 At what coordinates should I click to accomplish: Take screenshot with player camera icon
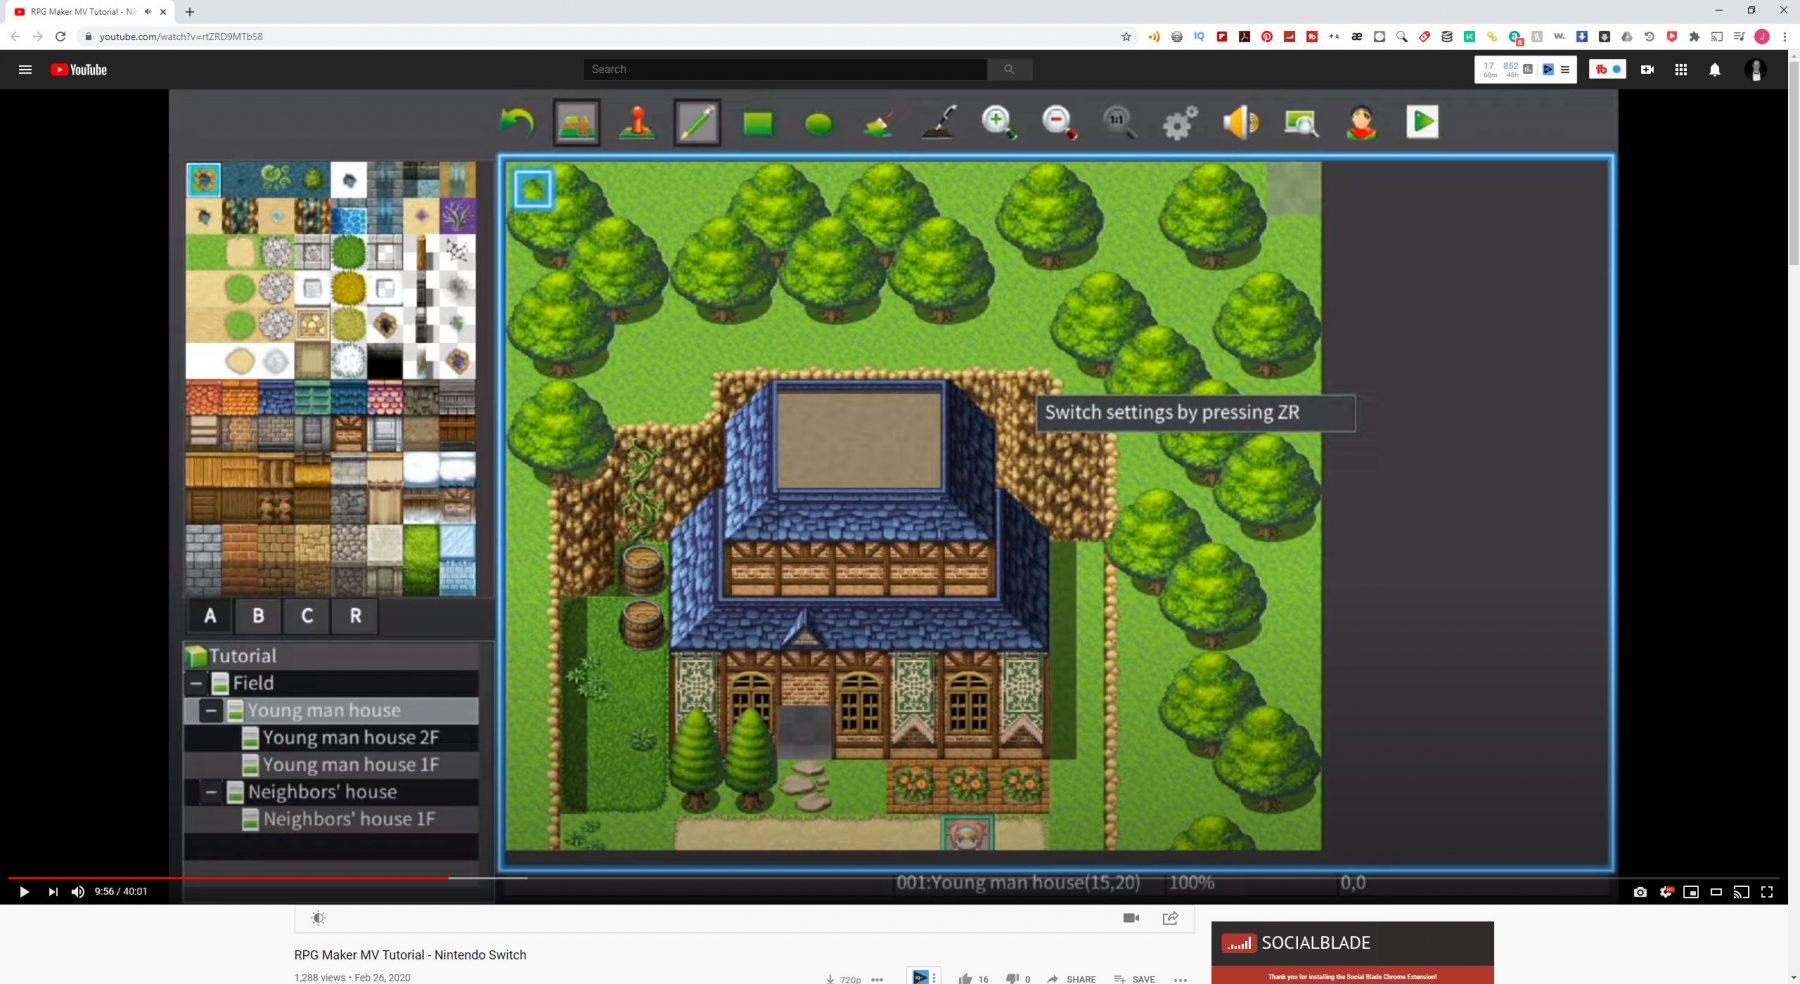[1640, 892]
